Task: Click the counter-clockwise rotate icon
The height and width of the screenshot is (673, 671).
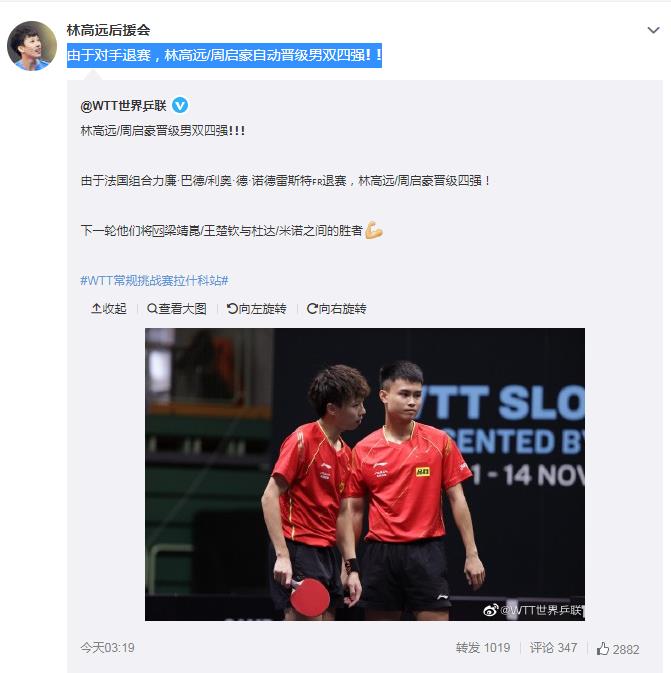Action: tap(232, 308)
